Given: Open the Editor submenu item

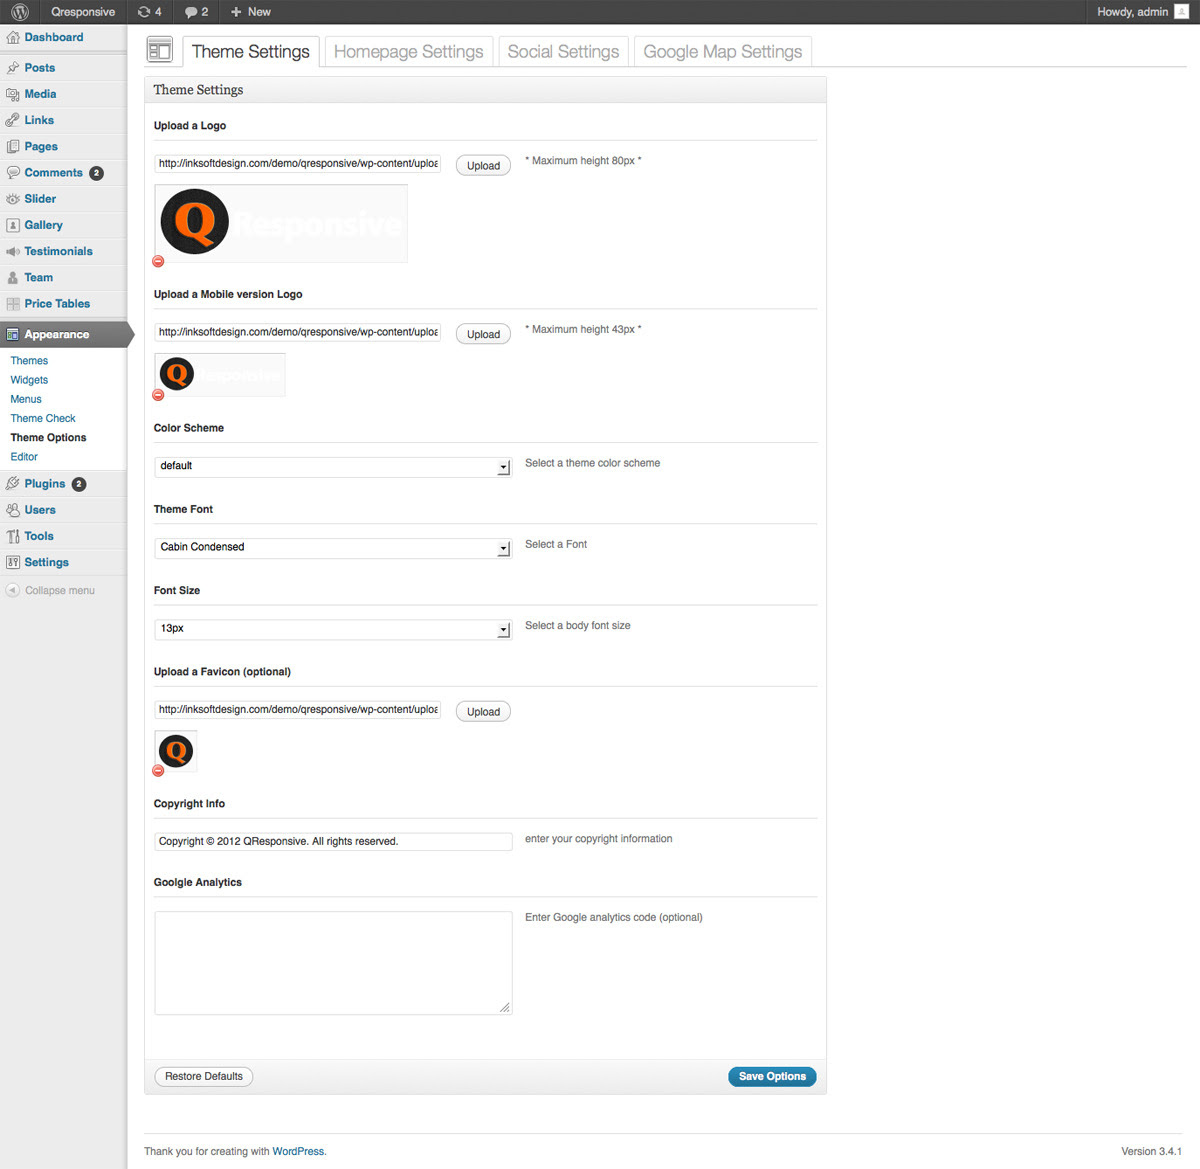Looking at the screenshot, I should click(x=24, y=457).
